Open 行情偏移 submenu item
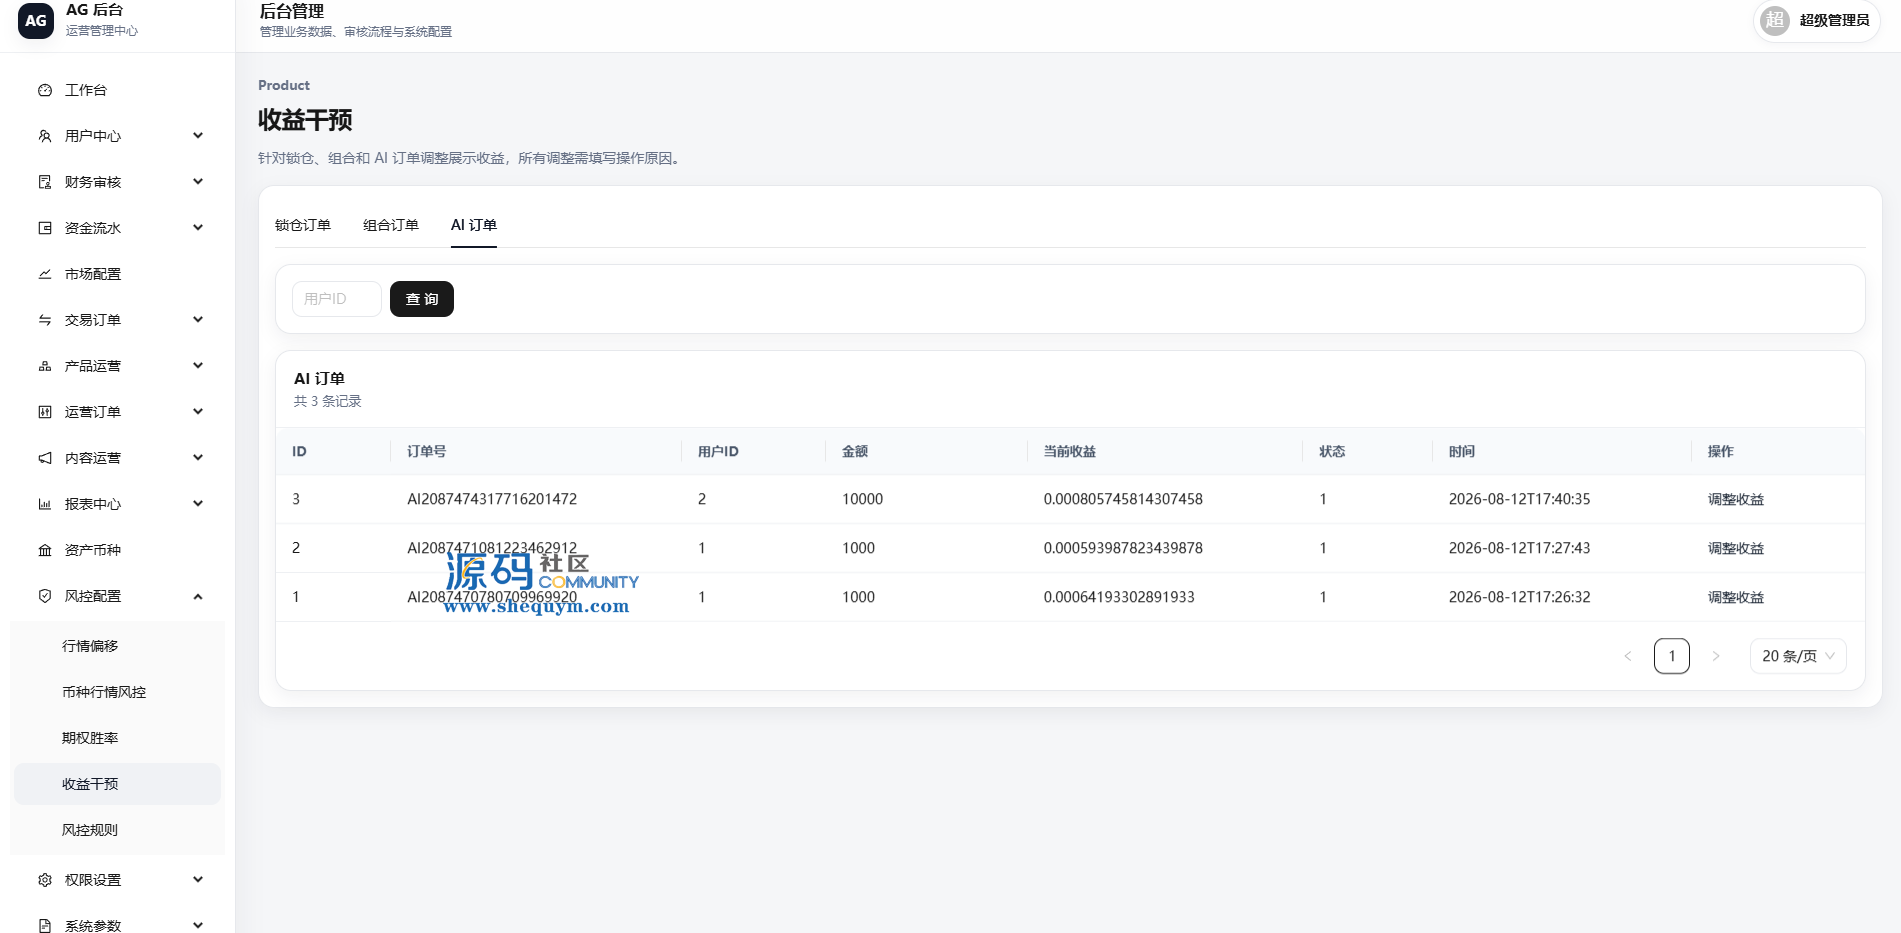 [x=117, y=646]
